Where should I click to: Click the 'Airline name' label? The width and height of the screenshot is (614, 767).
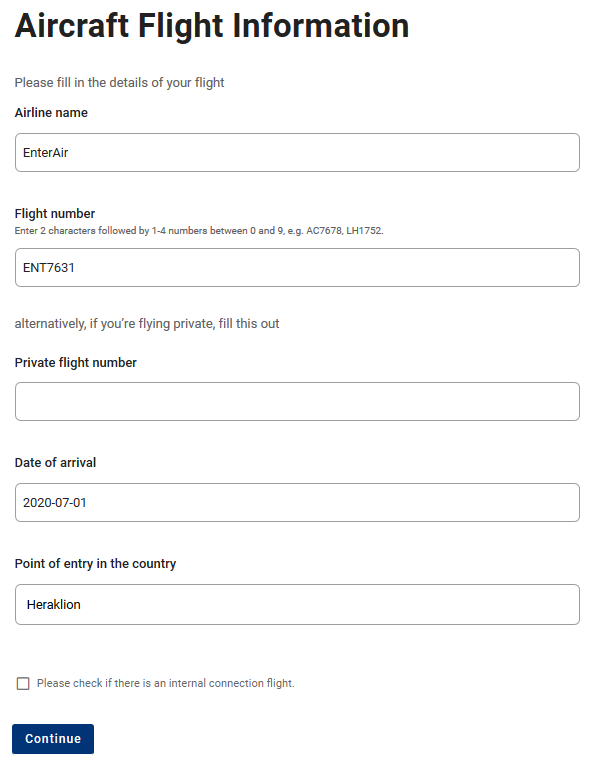coord(51,113)
